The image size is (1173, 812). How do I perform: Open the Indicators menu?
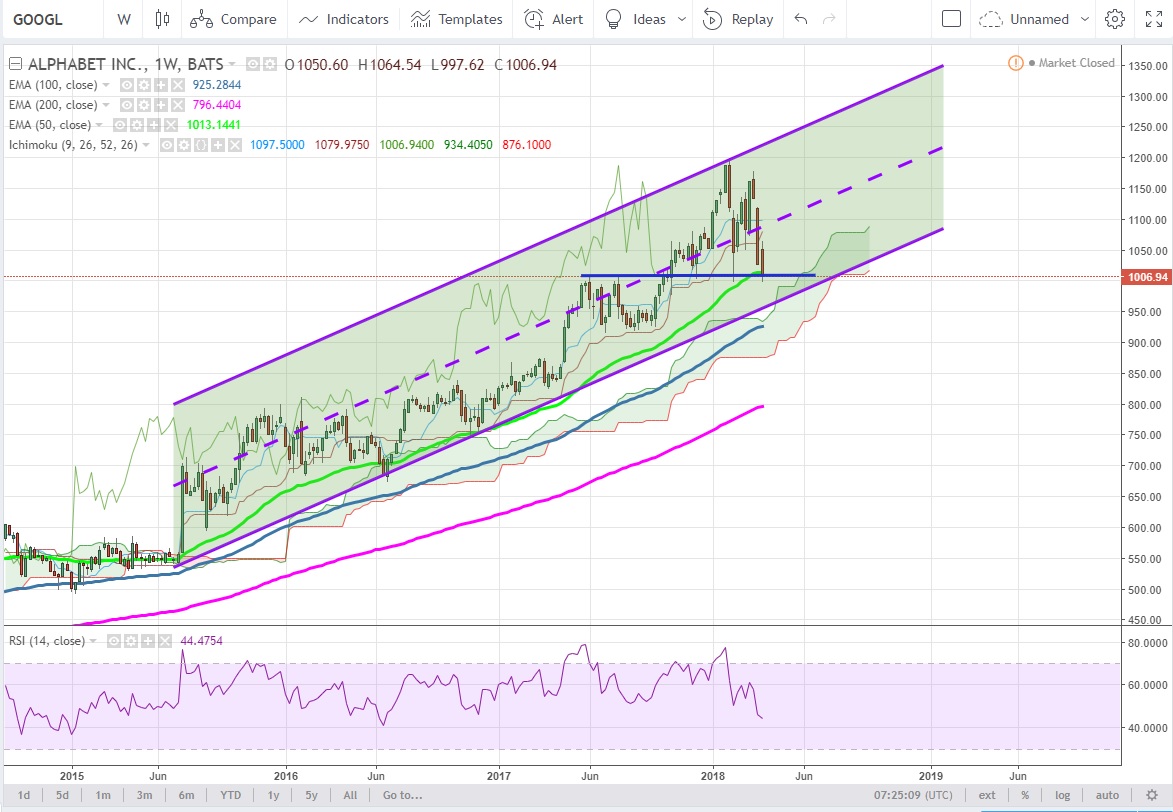[344, 19]
